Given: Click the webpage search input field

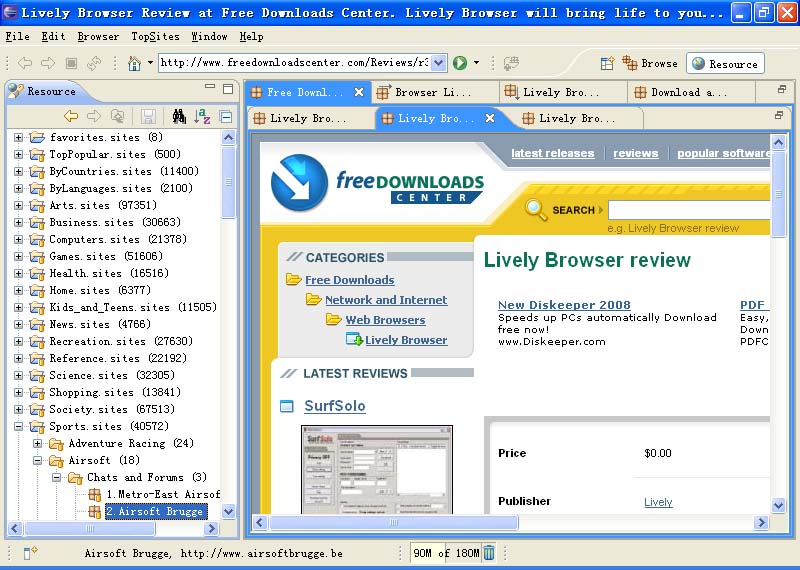Looking at the screenshot, I should tap(689, 210).
